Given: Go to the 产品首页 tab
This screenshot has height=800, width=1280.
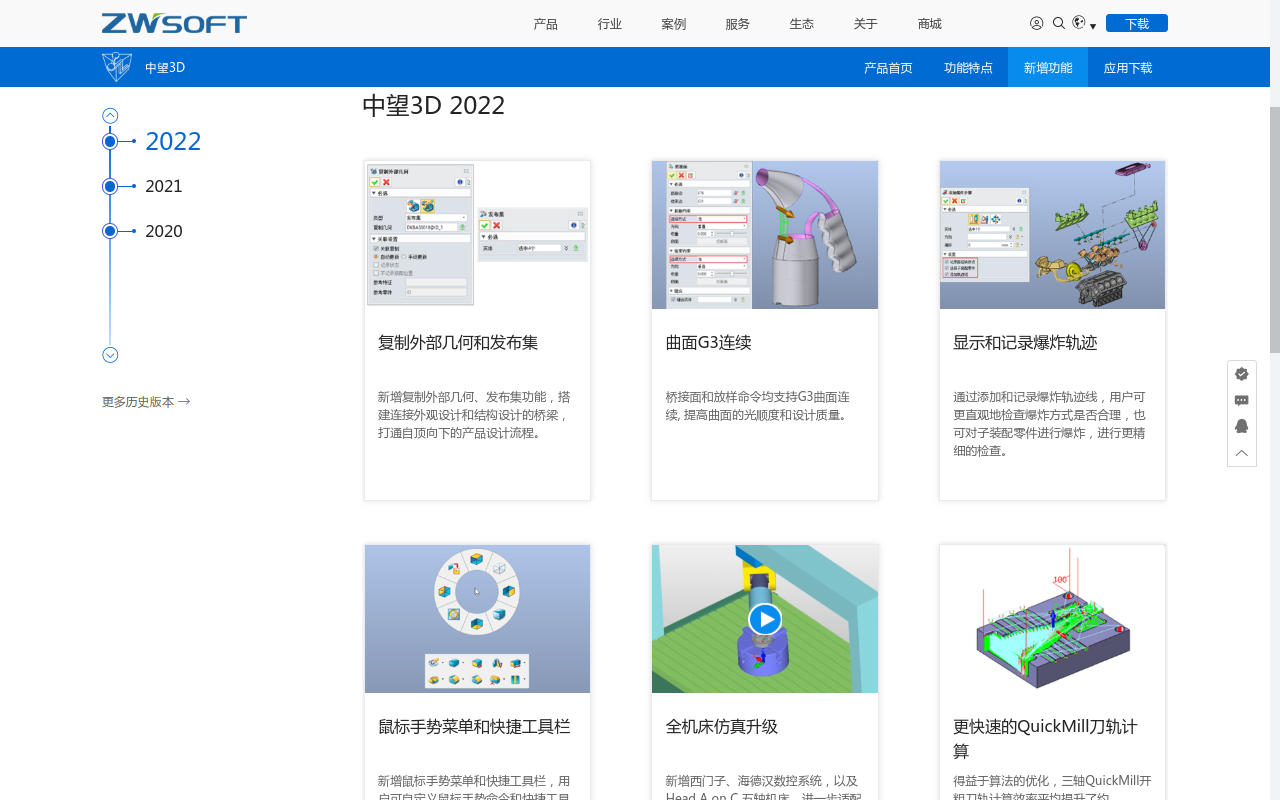Looking at the screenshot, I should [888, 68].
